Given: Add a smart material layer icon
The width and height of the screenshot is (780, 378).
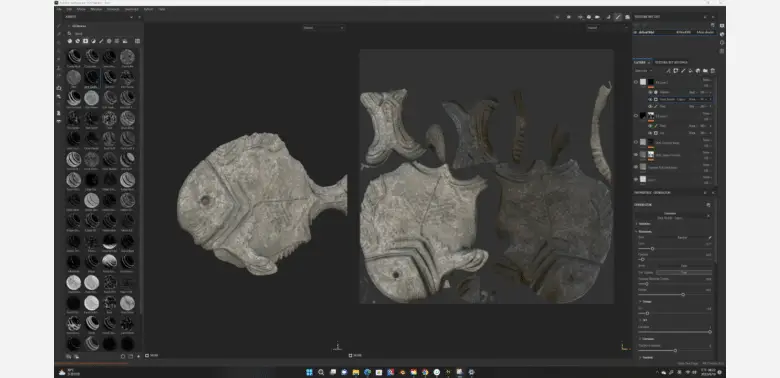Looking at the screenshot, I should [698, 71].
